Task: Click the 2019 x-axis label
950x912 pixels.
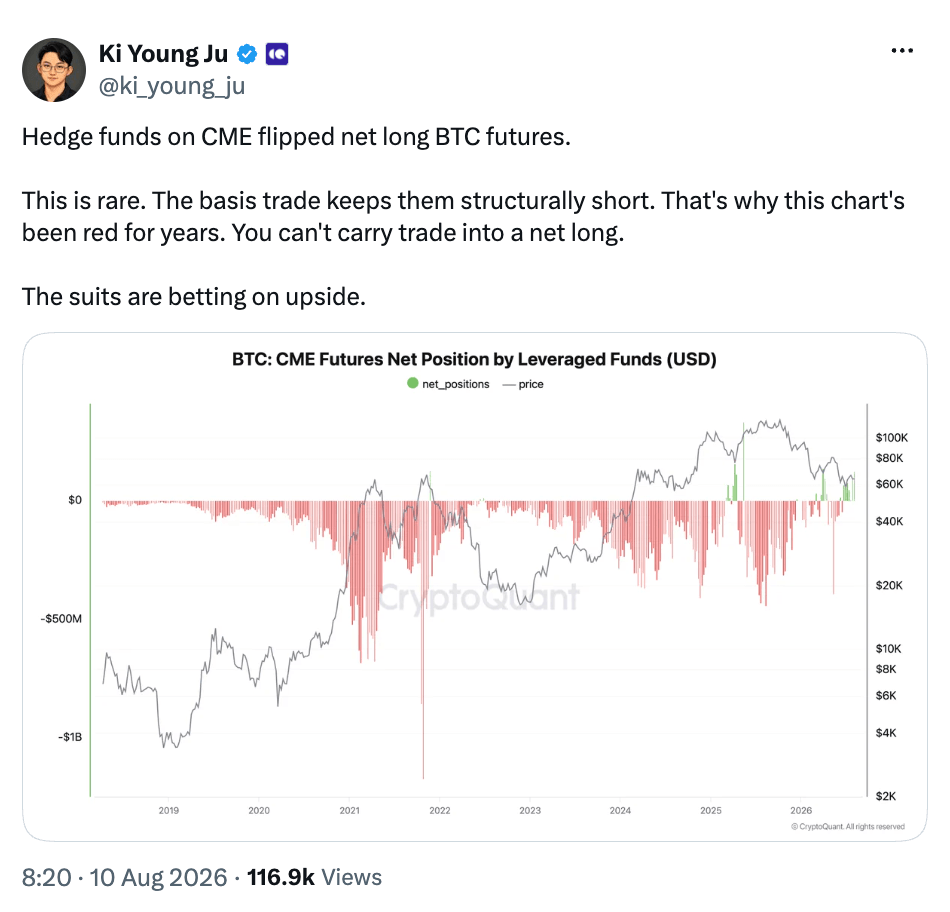Action: (168, 810)
